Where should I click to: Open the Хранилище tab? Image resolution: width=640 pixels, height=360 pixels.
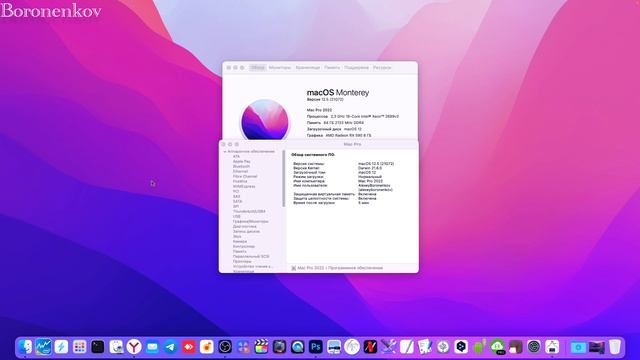308,68
